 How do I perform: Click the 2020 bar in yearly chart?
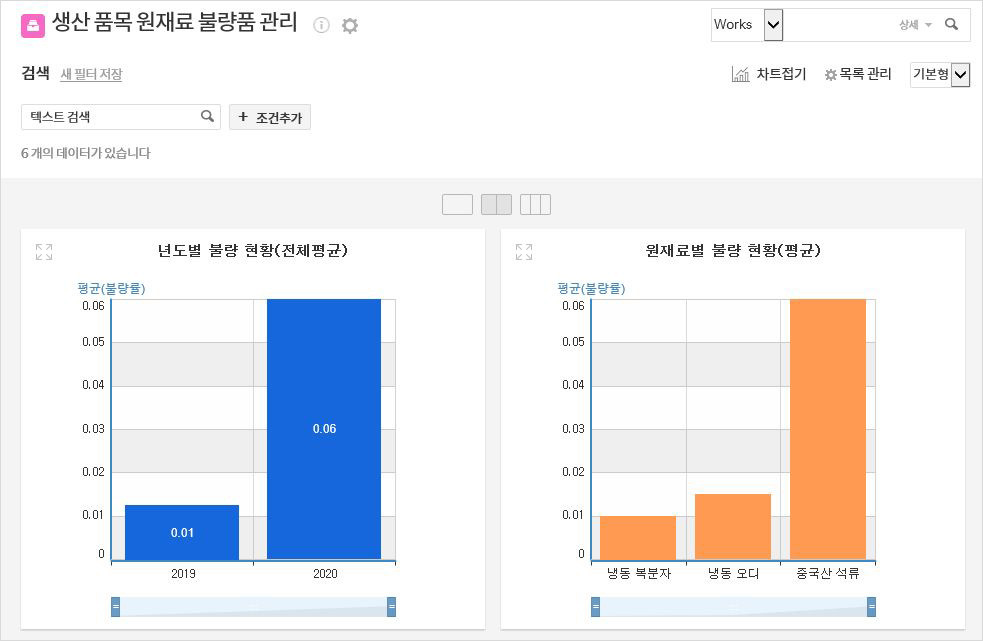click(324, 428)
